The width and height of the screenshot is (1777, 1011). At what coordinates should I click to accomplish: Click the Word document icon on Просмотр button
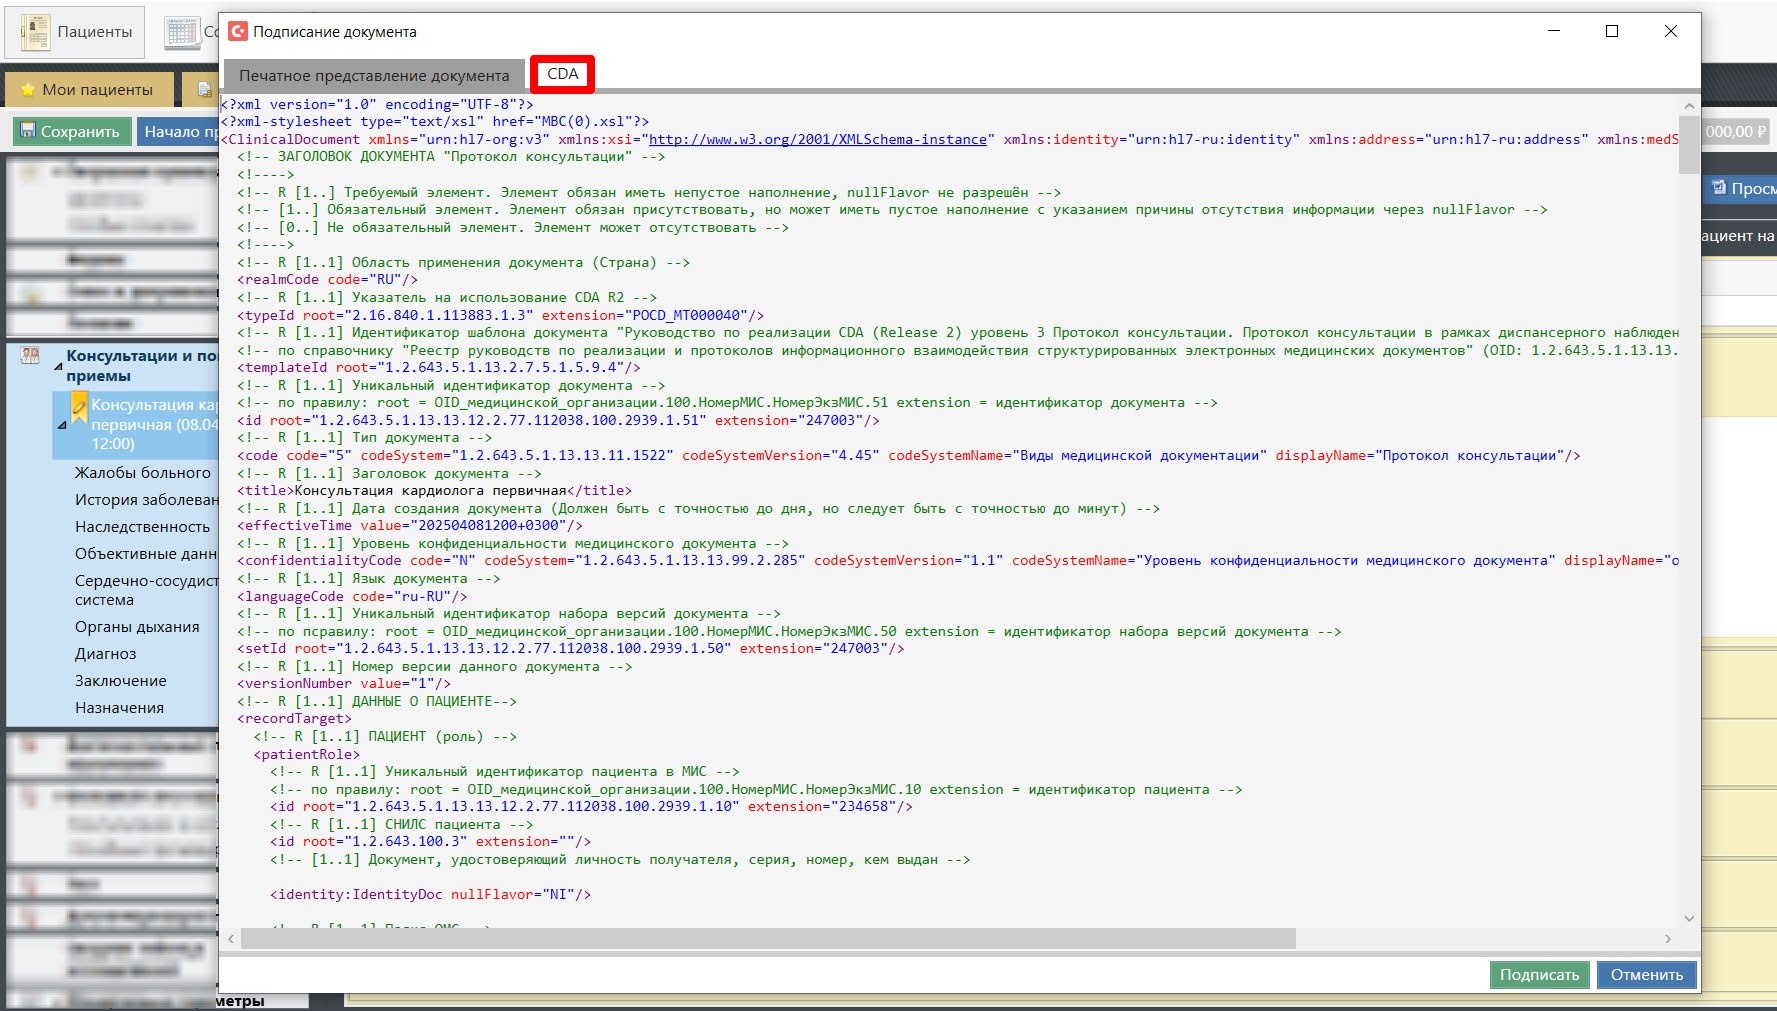(1719, 188)
